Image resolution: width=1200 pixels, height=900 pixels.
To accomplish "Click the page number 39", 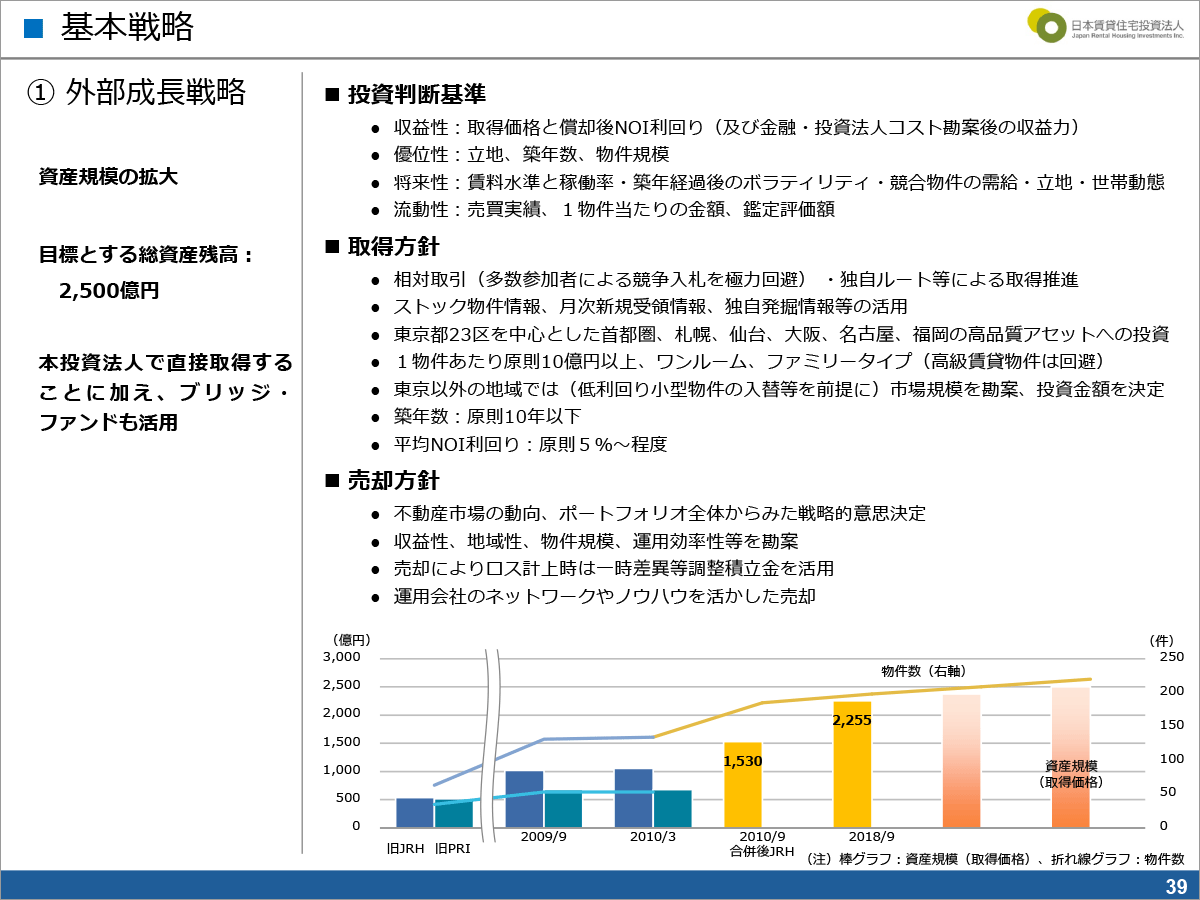I will pos(1175,887).
